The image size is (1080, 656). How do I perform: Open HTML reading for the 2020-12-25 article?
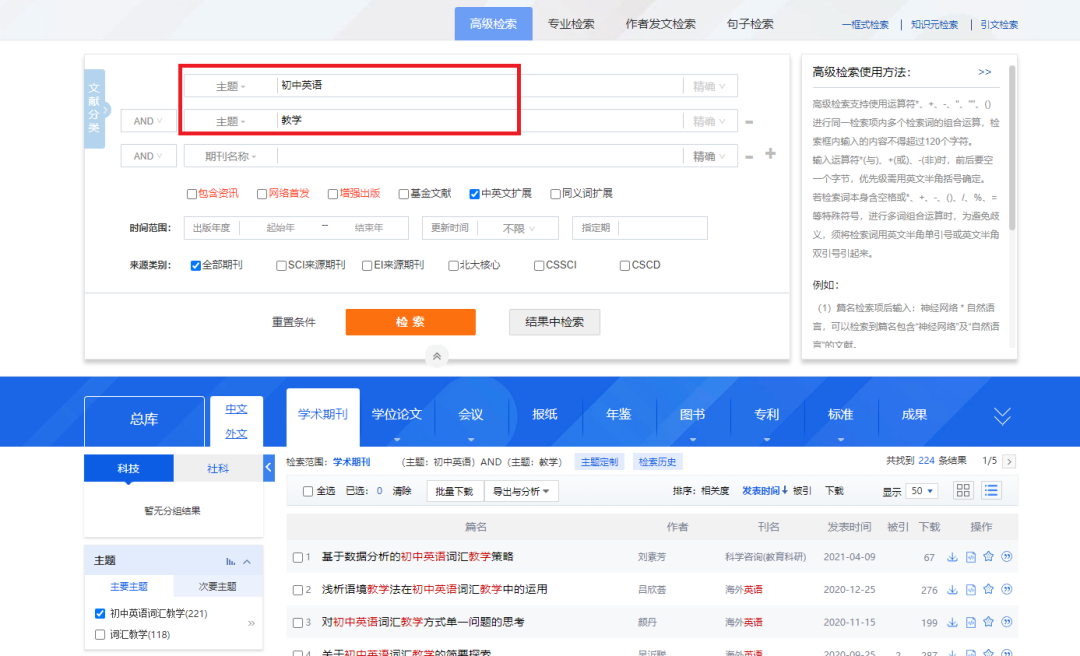pos(970,589)
